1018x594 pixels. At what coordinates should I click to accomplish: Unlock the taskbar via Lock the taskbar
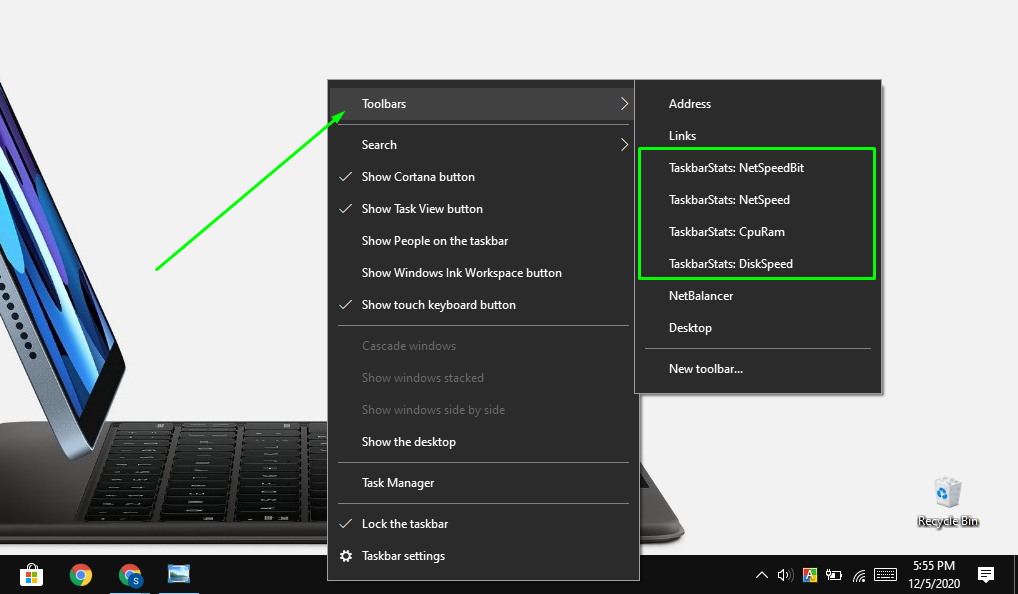(x=404, y=524)
